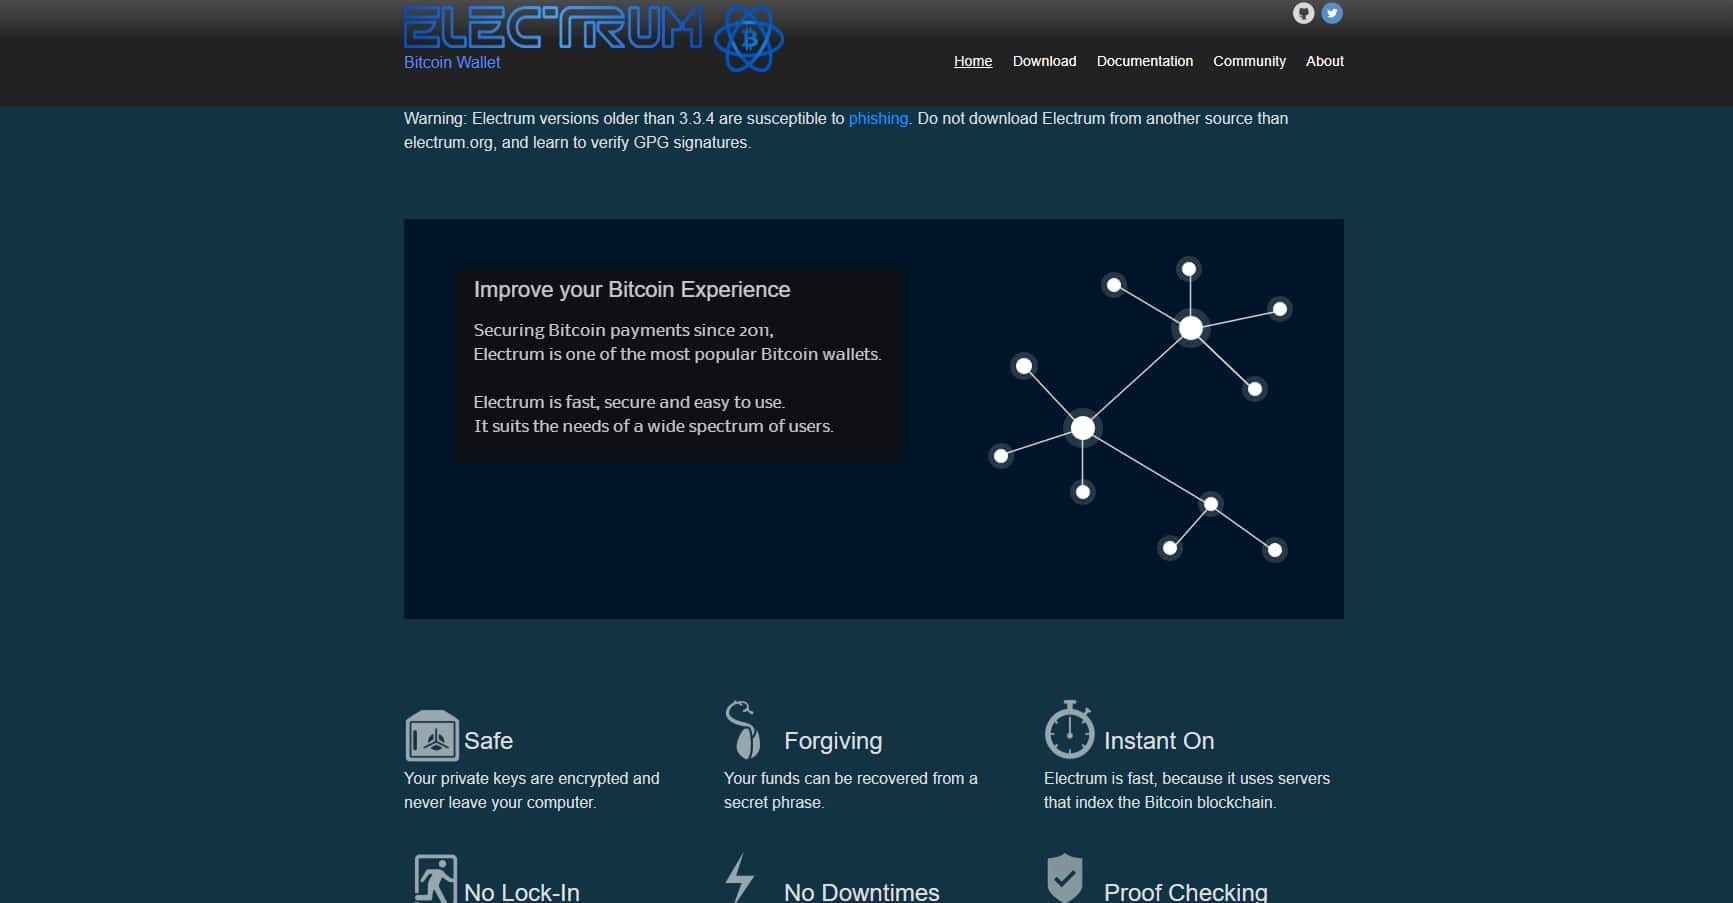Click the Forgiving stethoscope icon

click(x=743, y=729)
